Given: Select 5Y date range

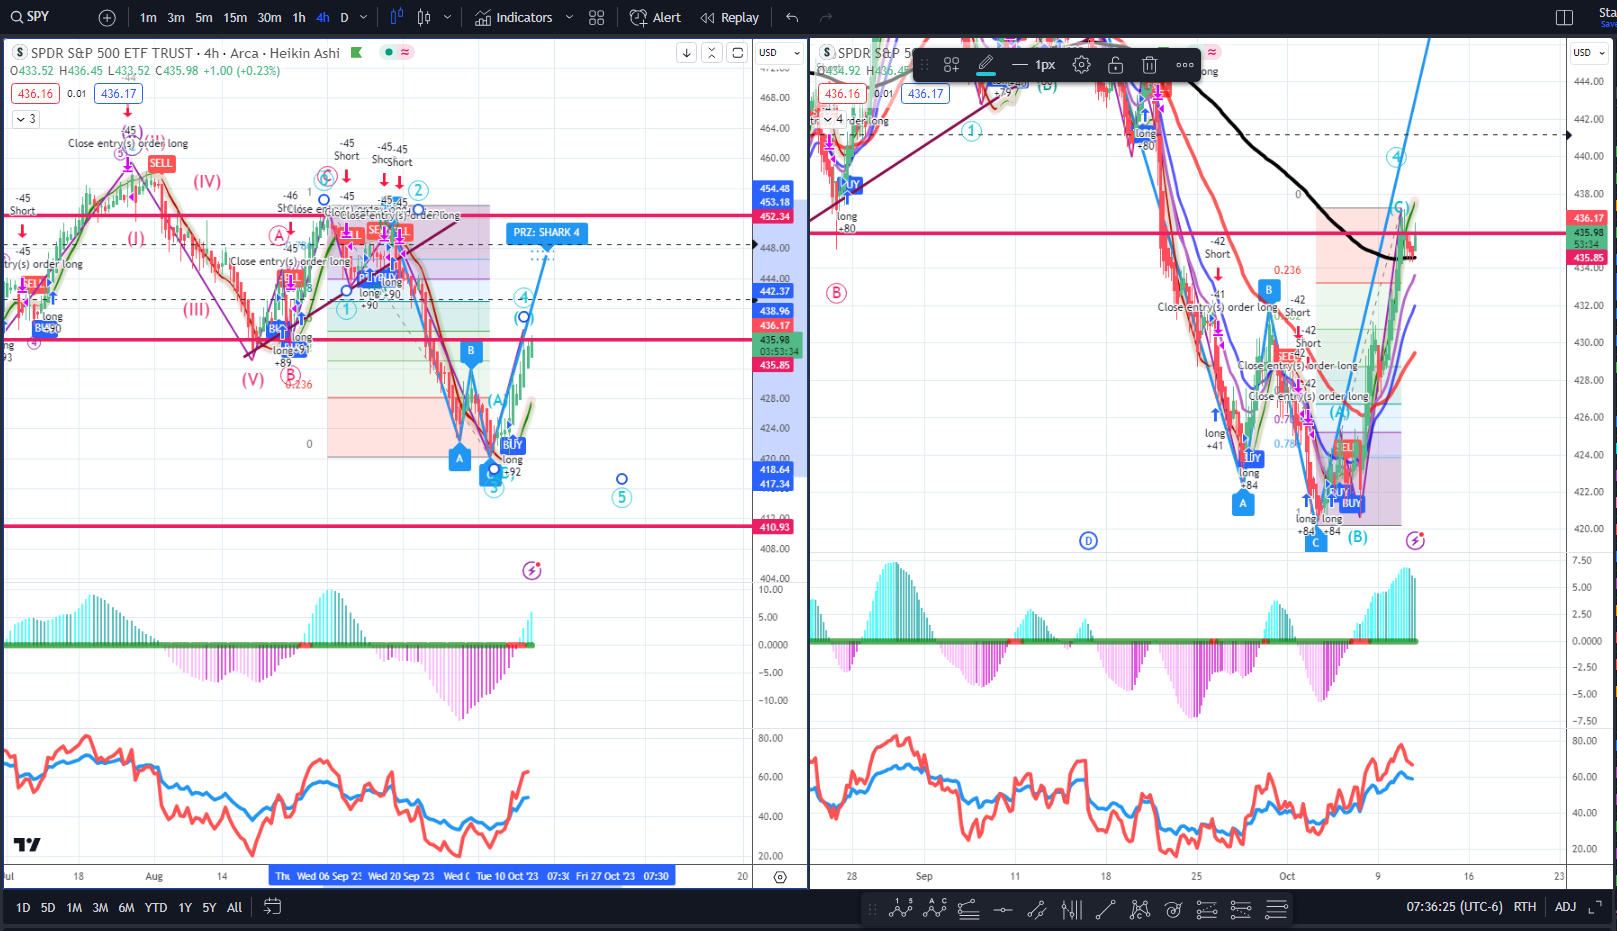Looking at the screenshot, I should [x=209, y=908].
